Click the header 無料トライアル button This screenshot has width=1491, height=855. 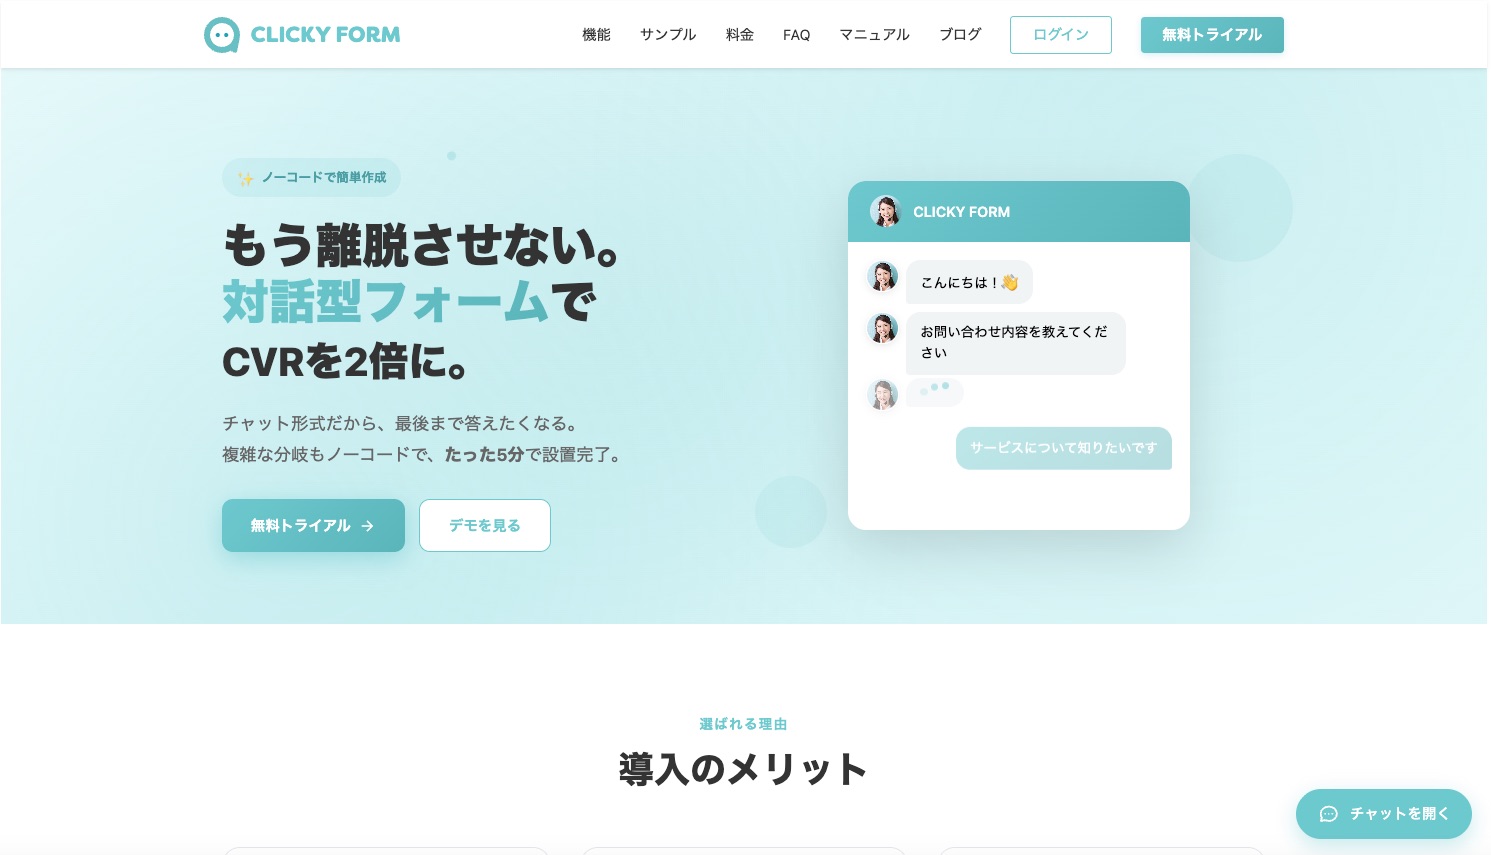click(x=1212, y=35)
